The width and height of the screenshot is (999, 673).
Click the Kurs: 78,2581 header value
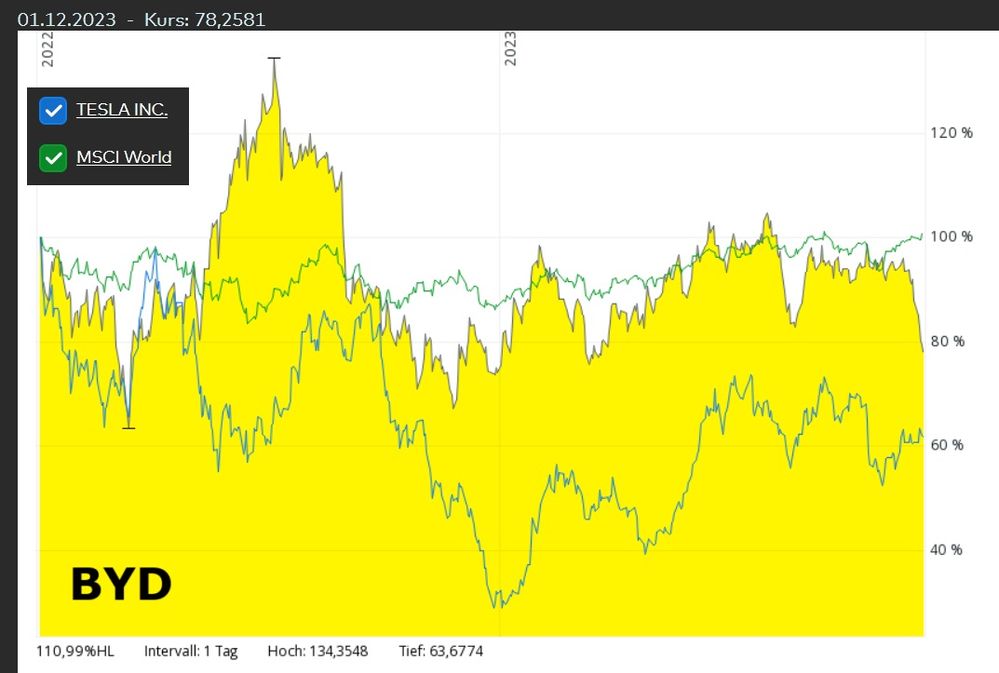(x=205, y=20)
